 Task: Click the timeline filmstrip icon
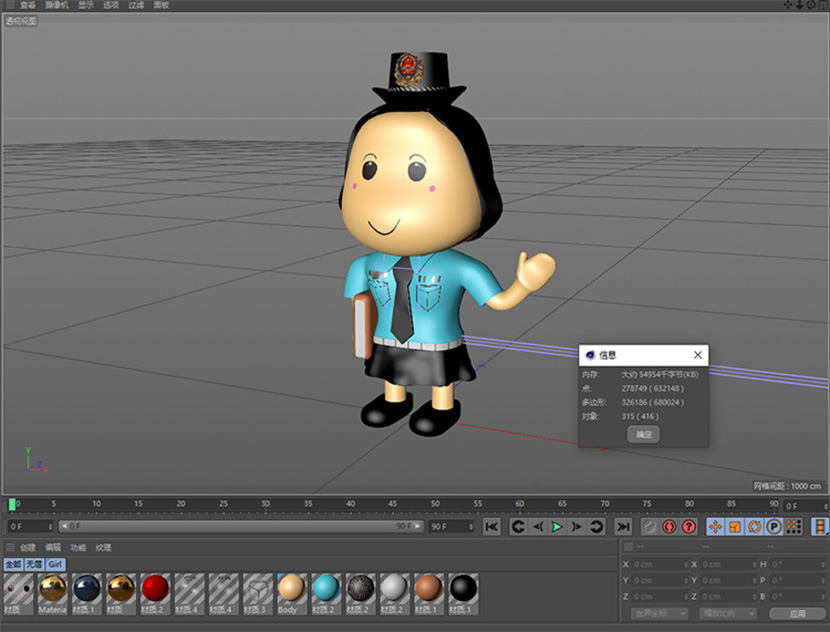pyautogui.click(x=820, y=526)
